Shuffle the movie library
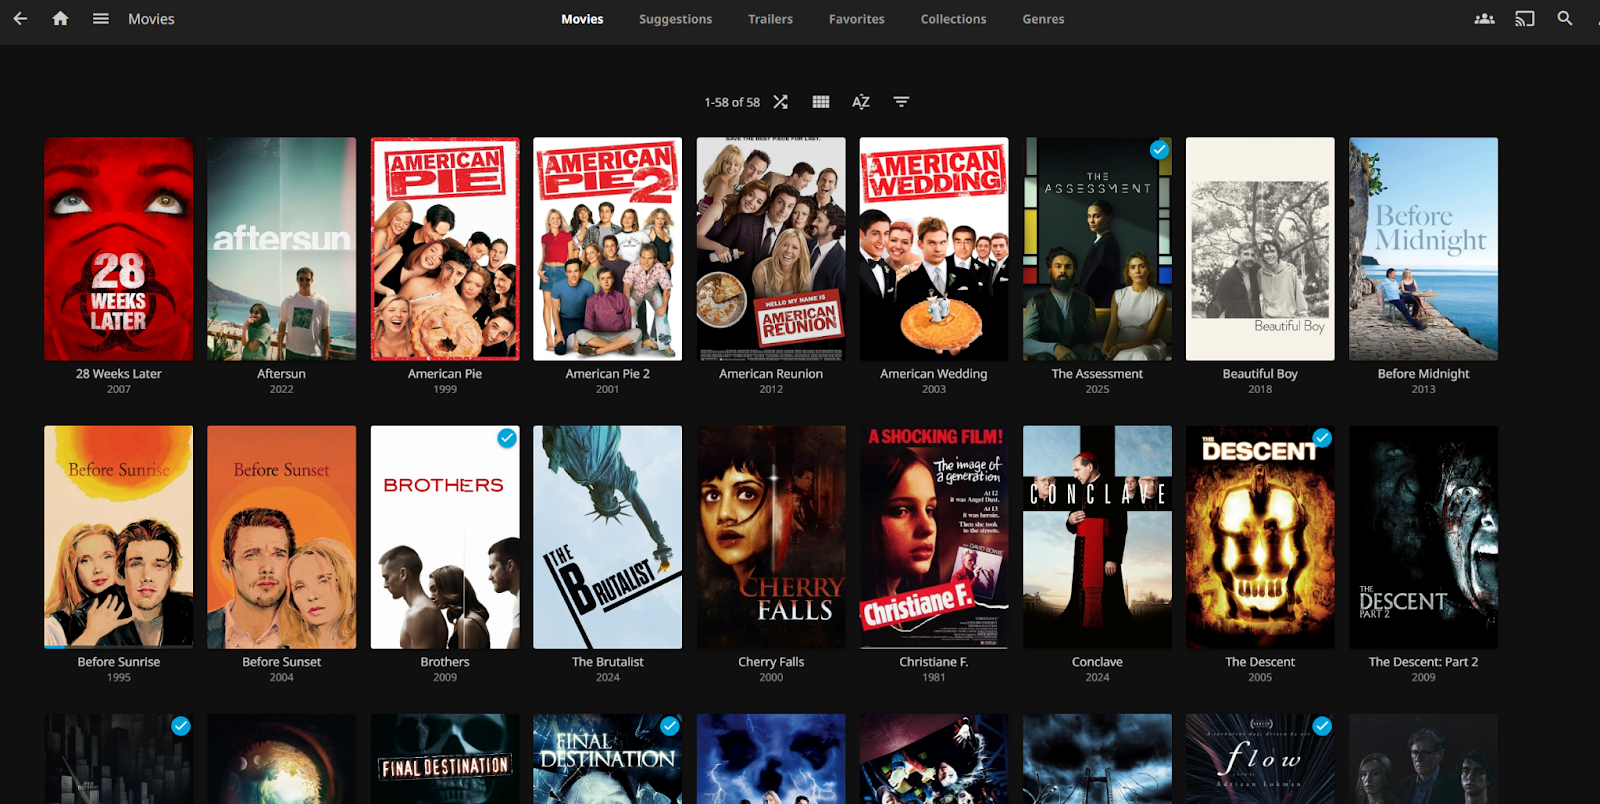The image size is (1600, 804). pyautogui.click(x=781, y=102)
